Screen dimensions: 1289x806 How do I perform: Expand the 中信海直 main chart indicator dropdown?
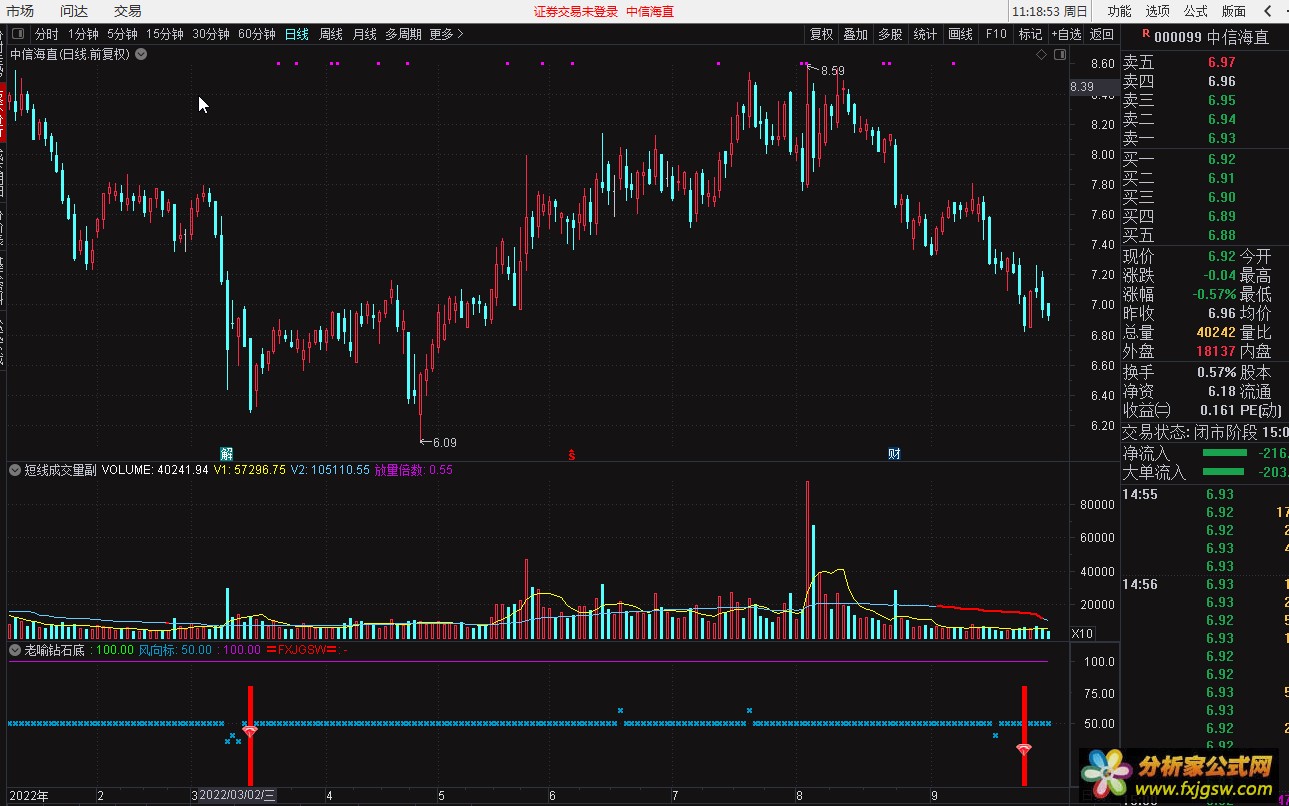click(x=141, y=54)
